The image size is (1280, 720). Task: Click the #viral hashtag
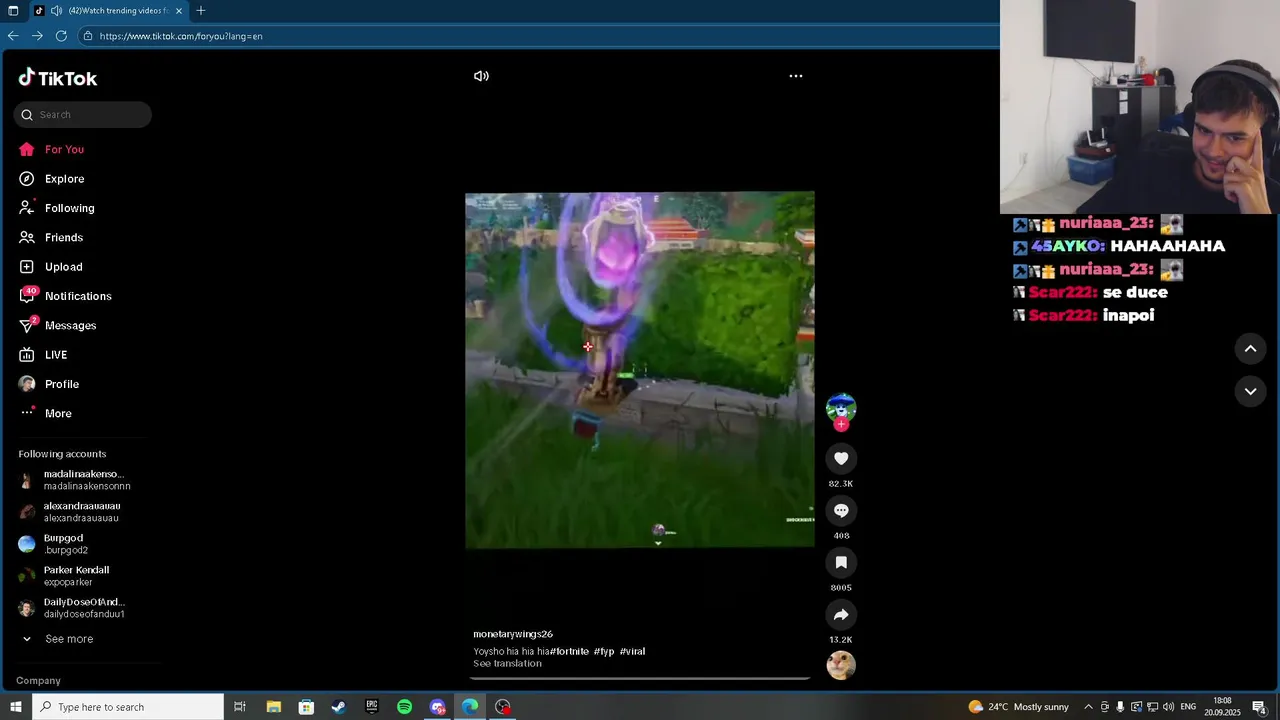pos(632,651)
